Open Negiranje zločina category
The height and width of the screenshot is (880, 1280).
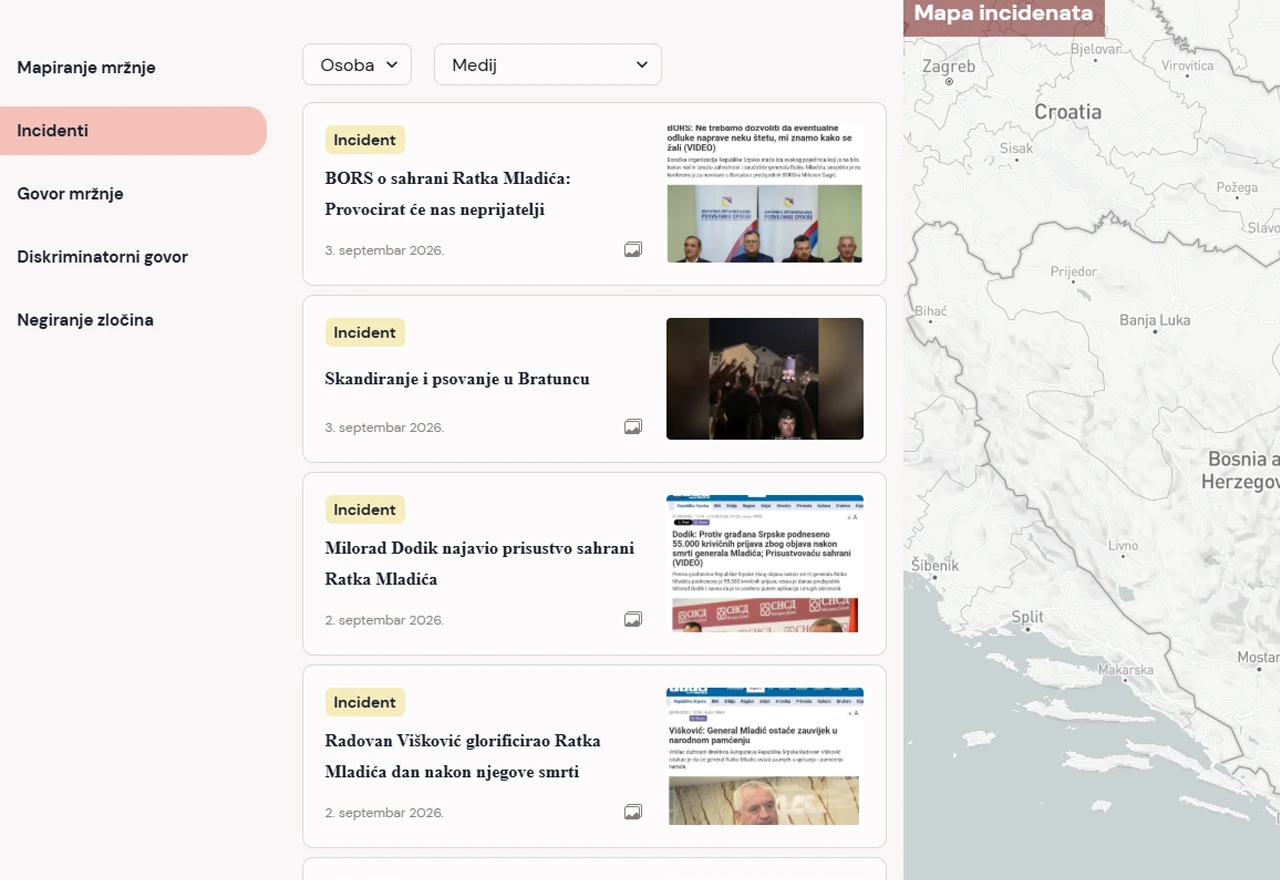(85, 320)
